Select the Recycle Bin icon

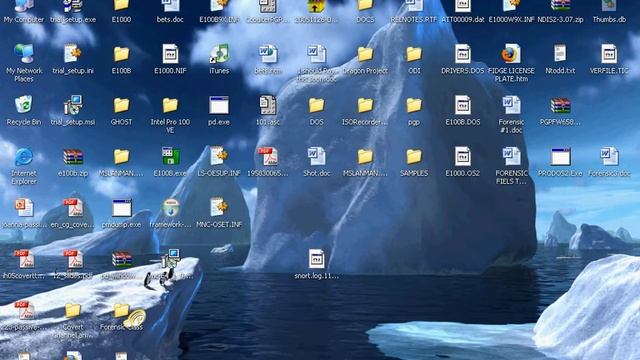pyautogui.click(x=24, y=105)
